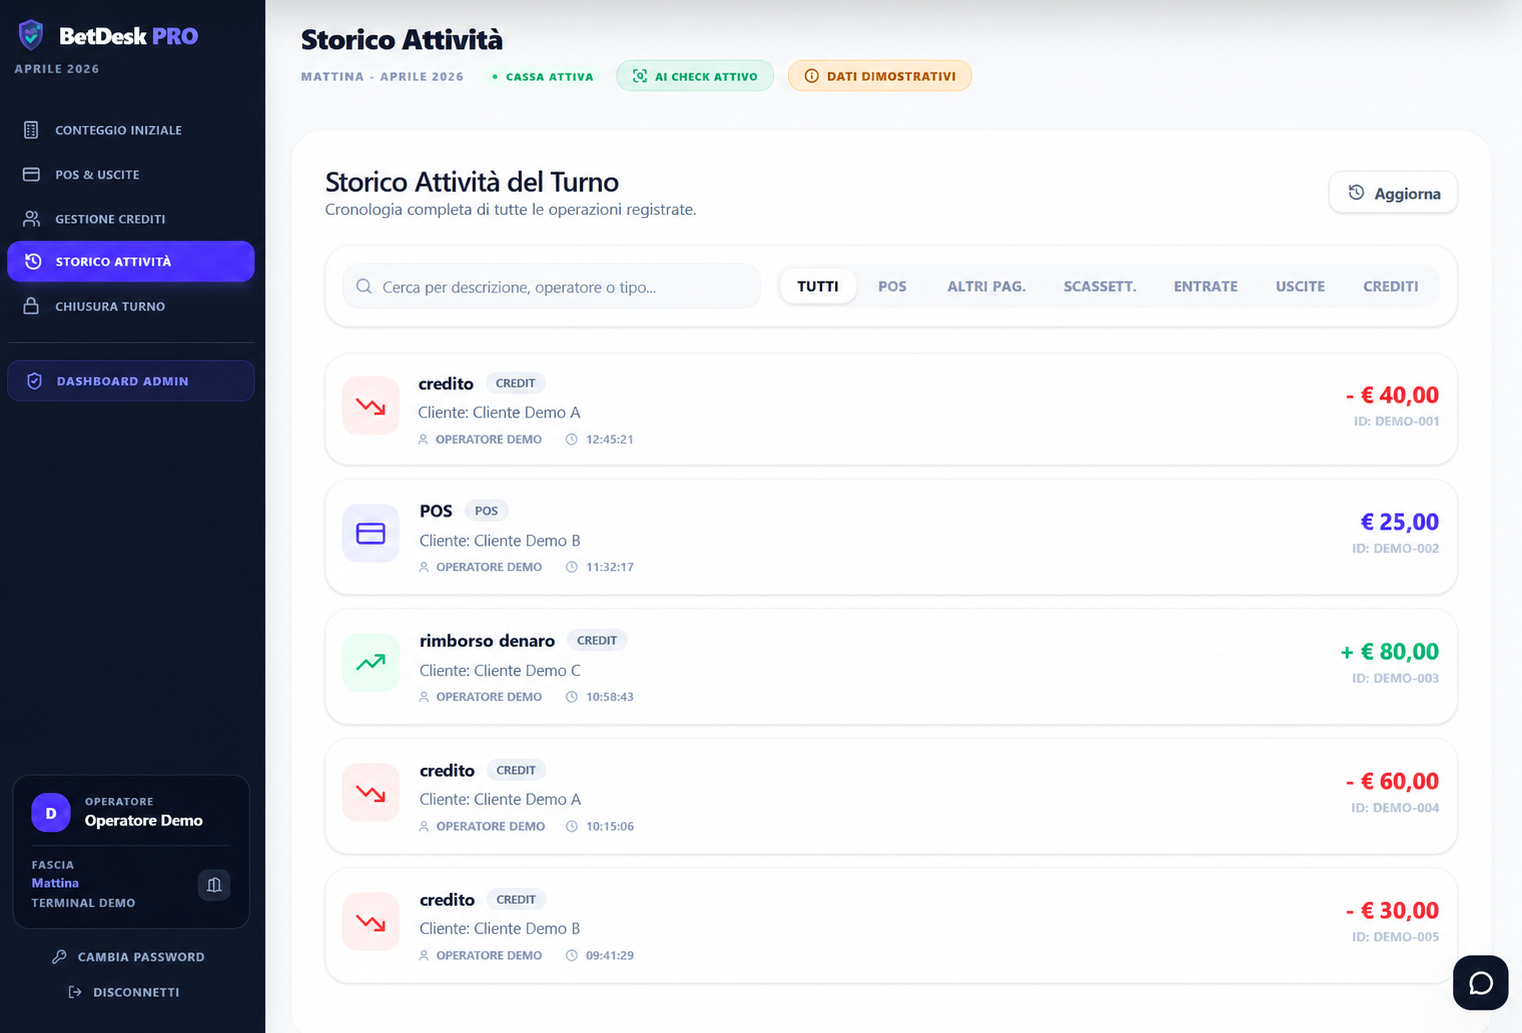Viewport: 1522px width, 1033px height.
Task: Click the timestamp 09:41:29
Action: coord(610,956)
